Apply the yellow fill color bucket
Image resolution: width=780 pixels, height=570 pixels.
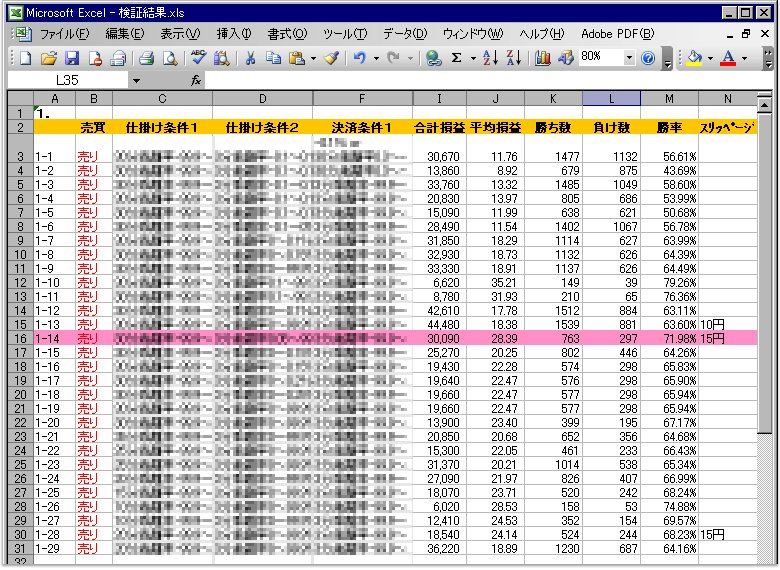click(x=694, y=58)
